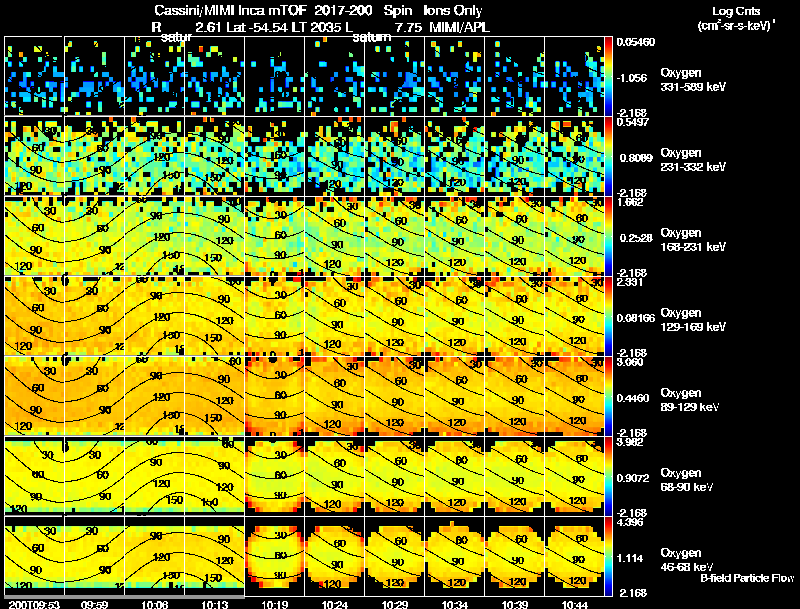Click the top color bar for 331-589 keV

click(x=608, y=77)
